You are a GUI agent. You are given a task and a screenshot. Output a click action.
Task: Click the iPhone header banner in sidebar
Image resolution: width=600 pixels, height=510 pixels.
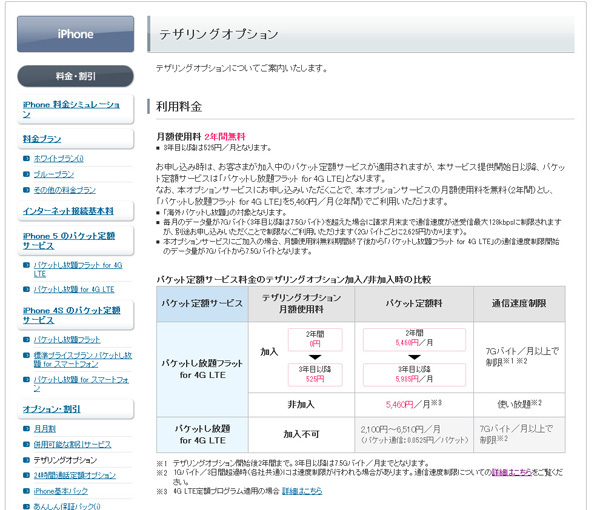[74, 34]
